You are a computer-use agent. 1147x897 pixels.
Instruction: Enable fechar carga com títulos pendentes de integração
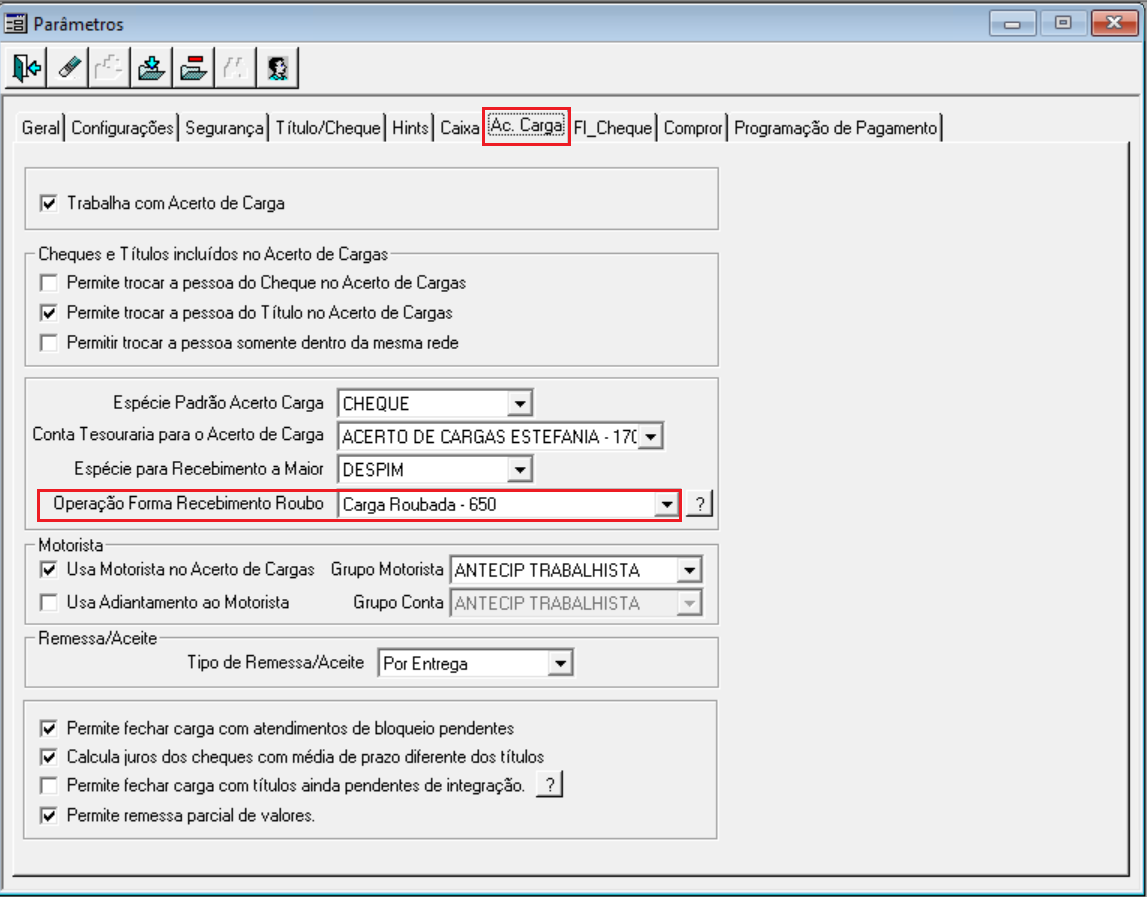pyautogui.click(x=49, y=785)
